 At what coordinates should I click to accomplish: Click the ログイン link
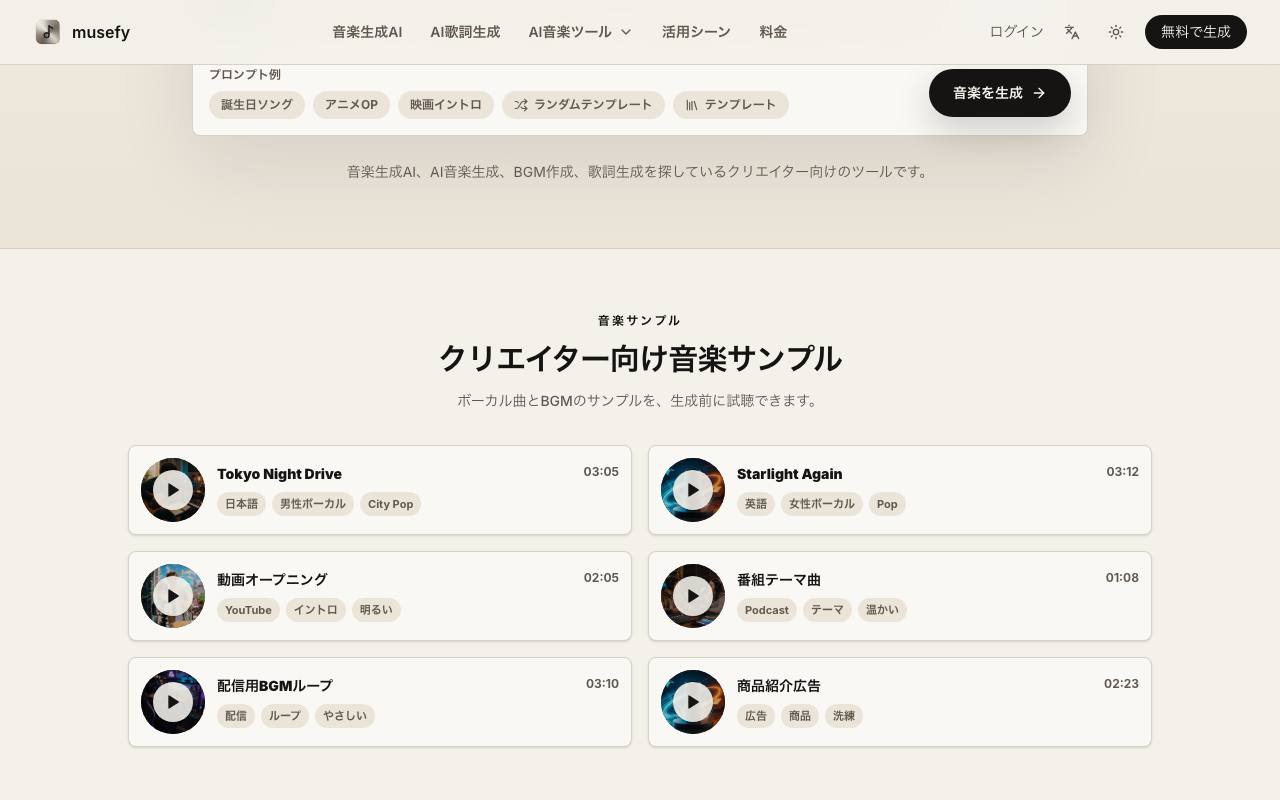pos(1016,32)
